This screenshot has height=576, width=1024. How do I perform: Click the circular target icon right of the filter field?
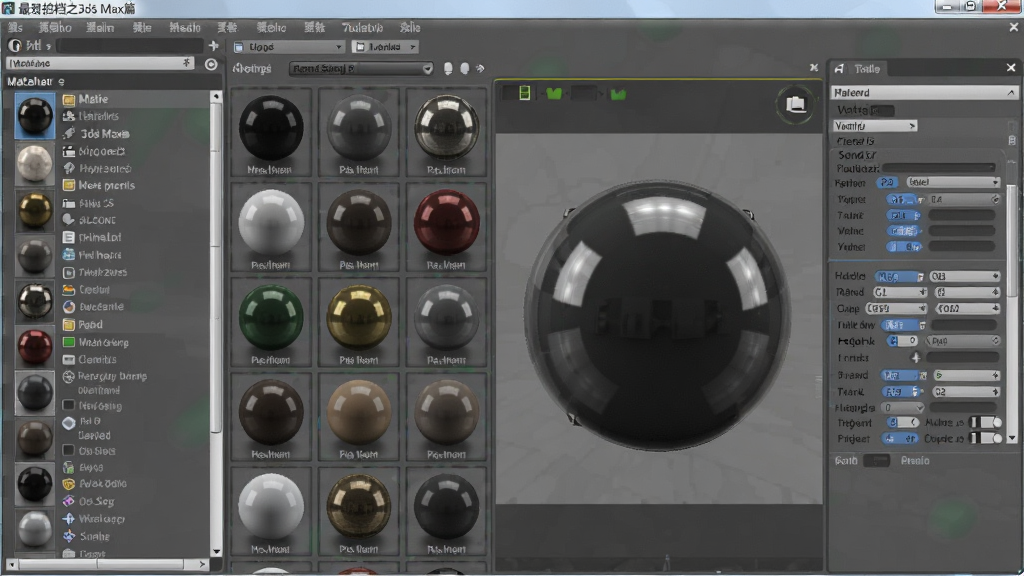click(211, 64)
